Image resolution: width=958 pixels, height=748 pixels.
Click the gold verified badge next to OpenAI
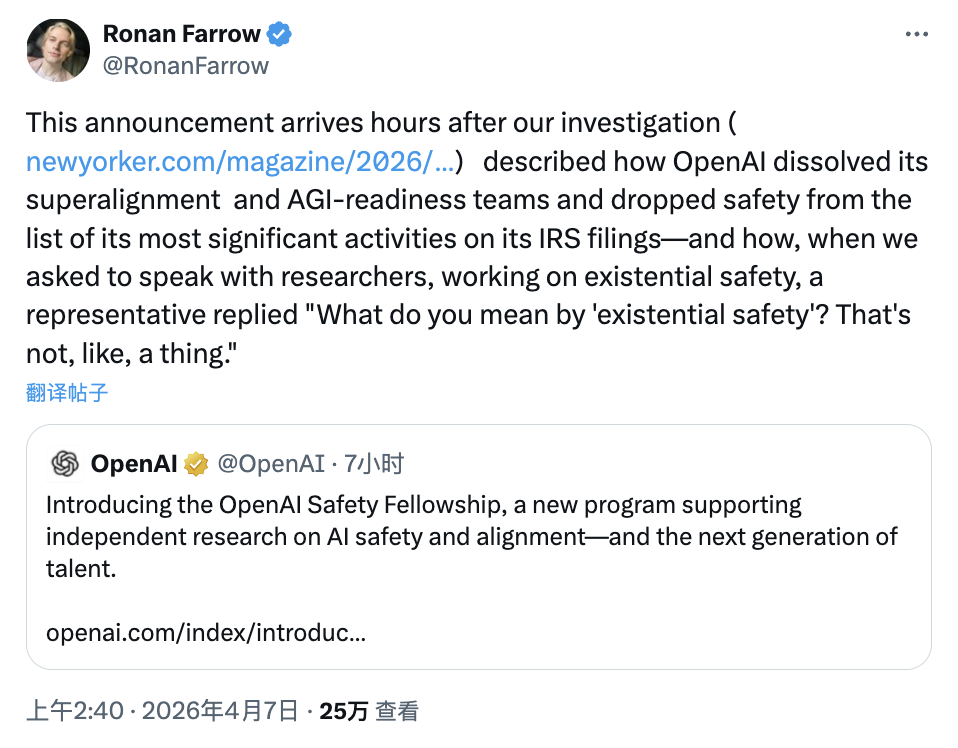(195, 464)
